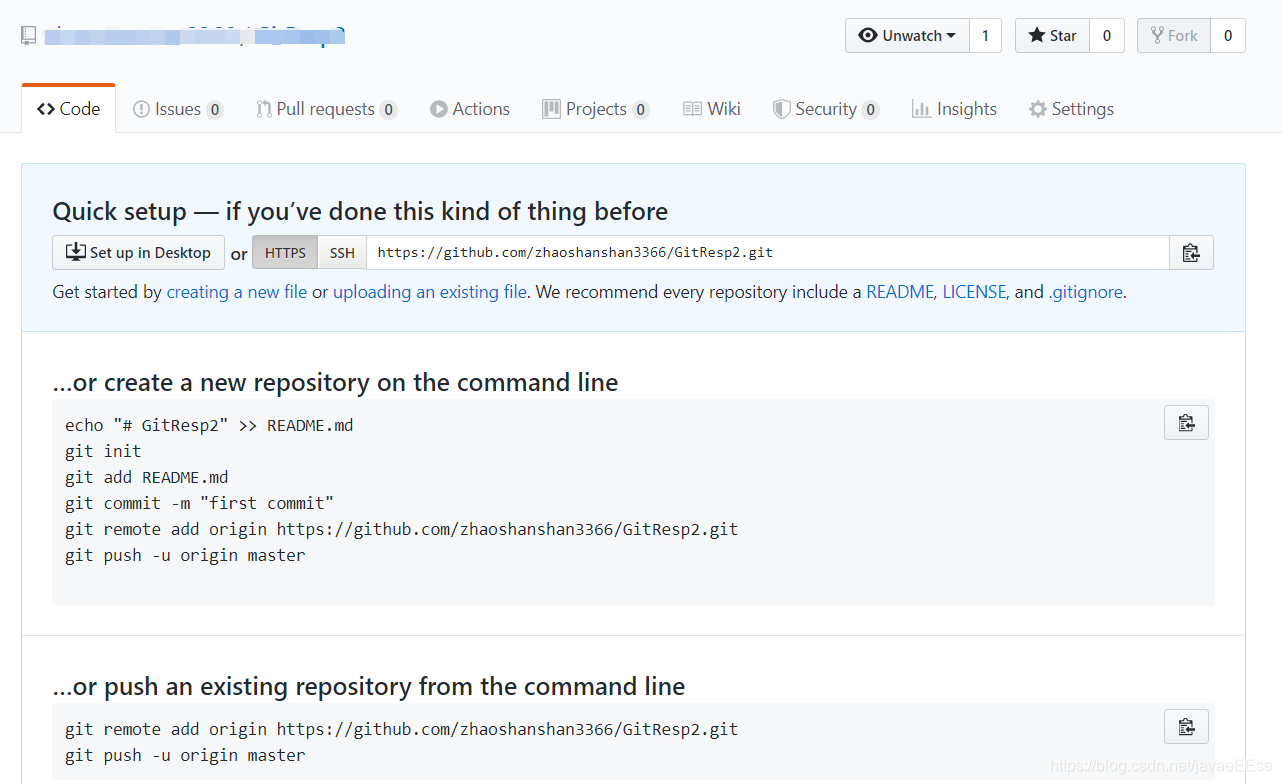
Task: Click the echo "# GitResp2" command line
Action: pyautogui.click(x=209, y=425)
